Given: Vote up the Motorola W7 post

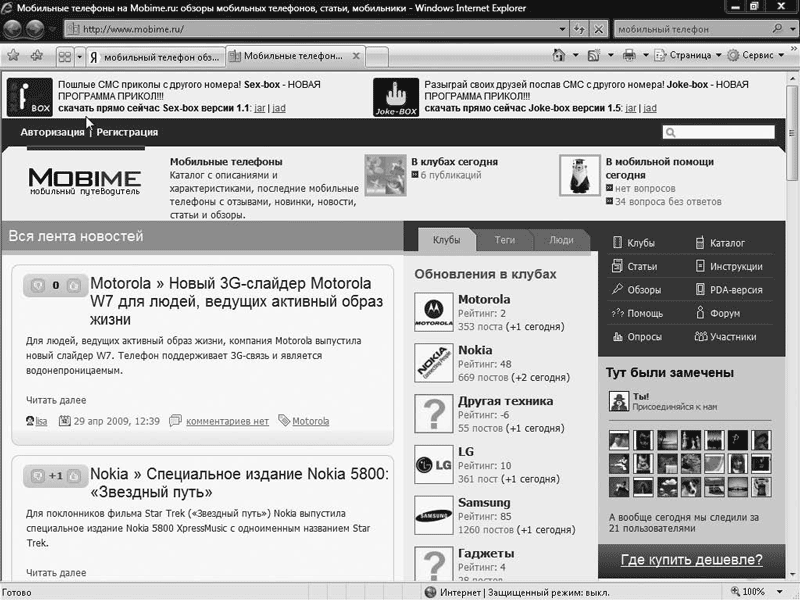Looking at the screenshot, I should (74, 285).
